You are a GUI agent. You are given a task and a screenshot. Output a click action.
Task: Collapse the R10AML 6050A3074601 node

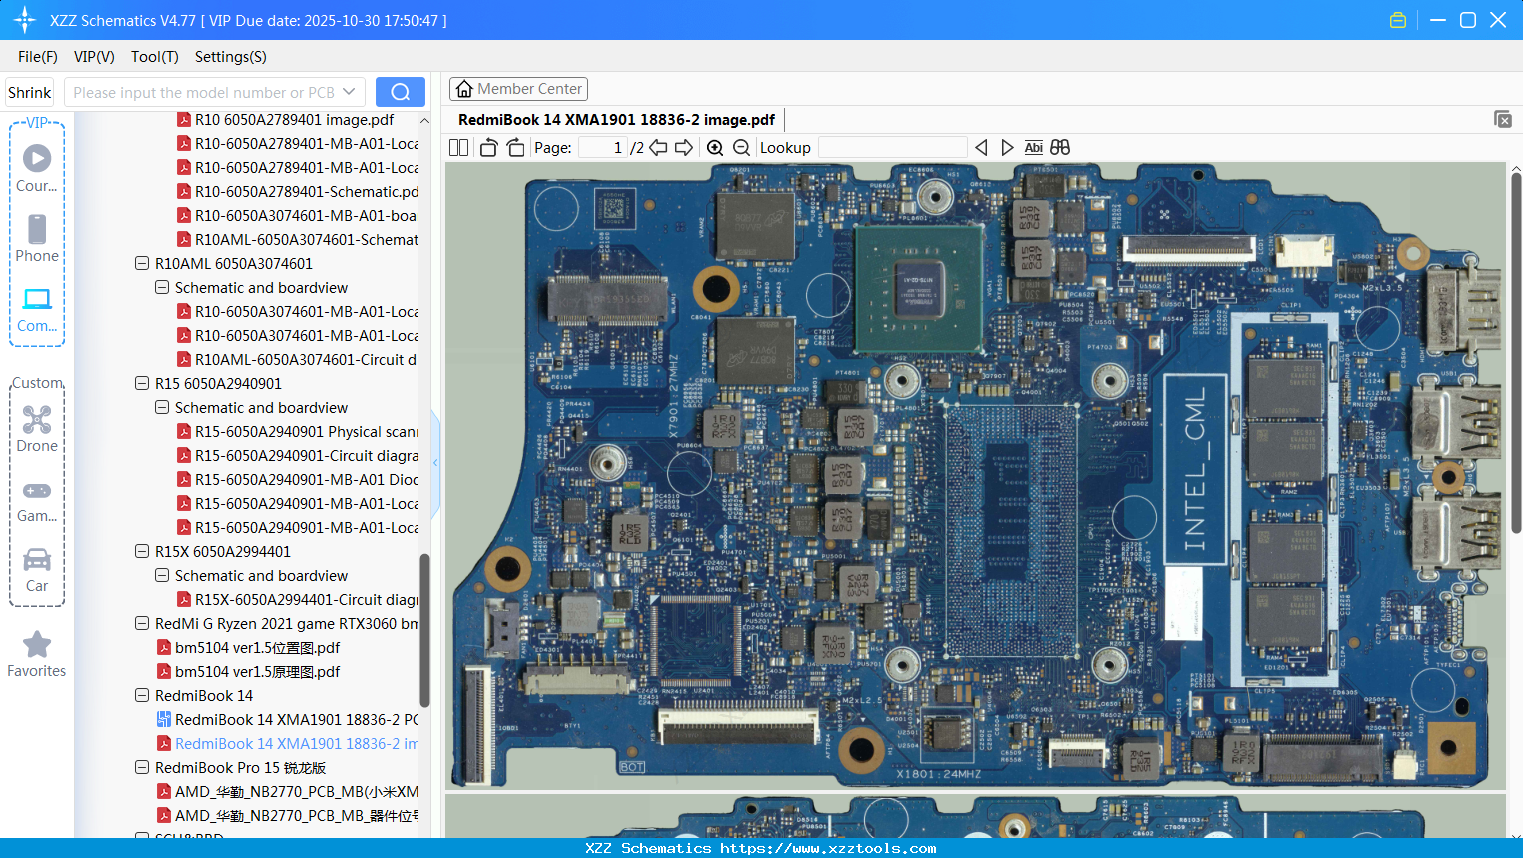(x=142, y=264)
